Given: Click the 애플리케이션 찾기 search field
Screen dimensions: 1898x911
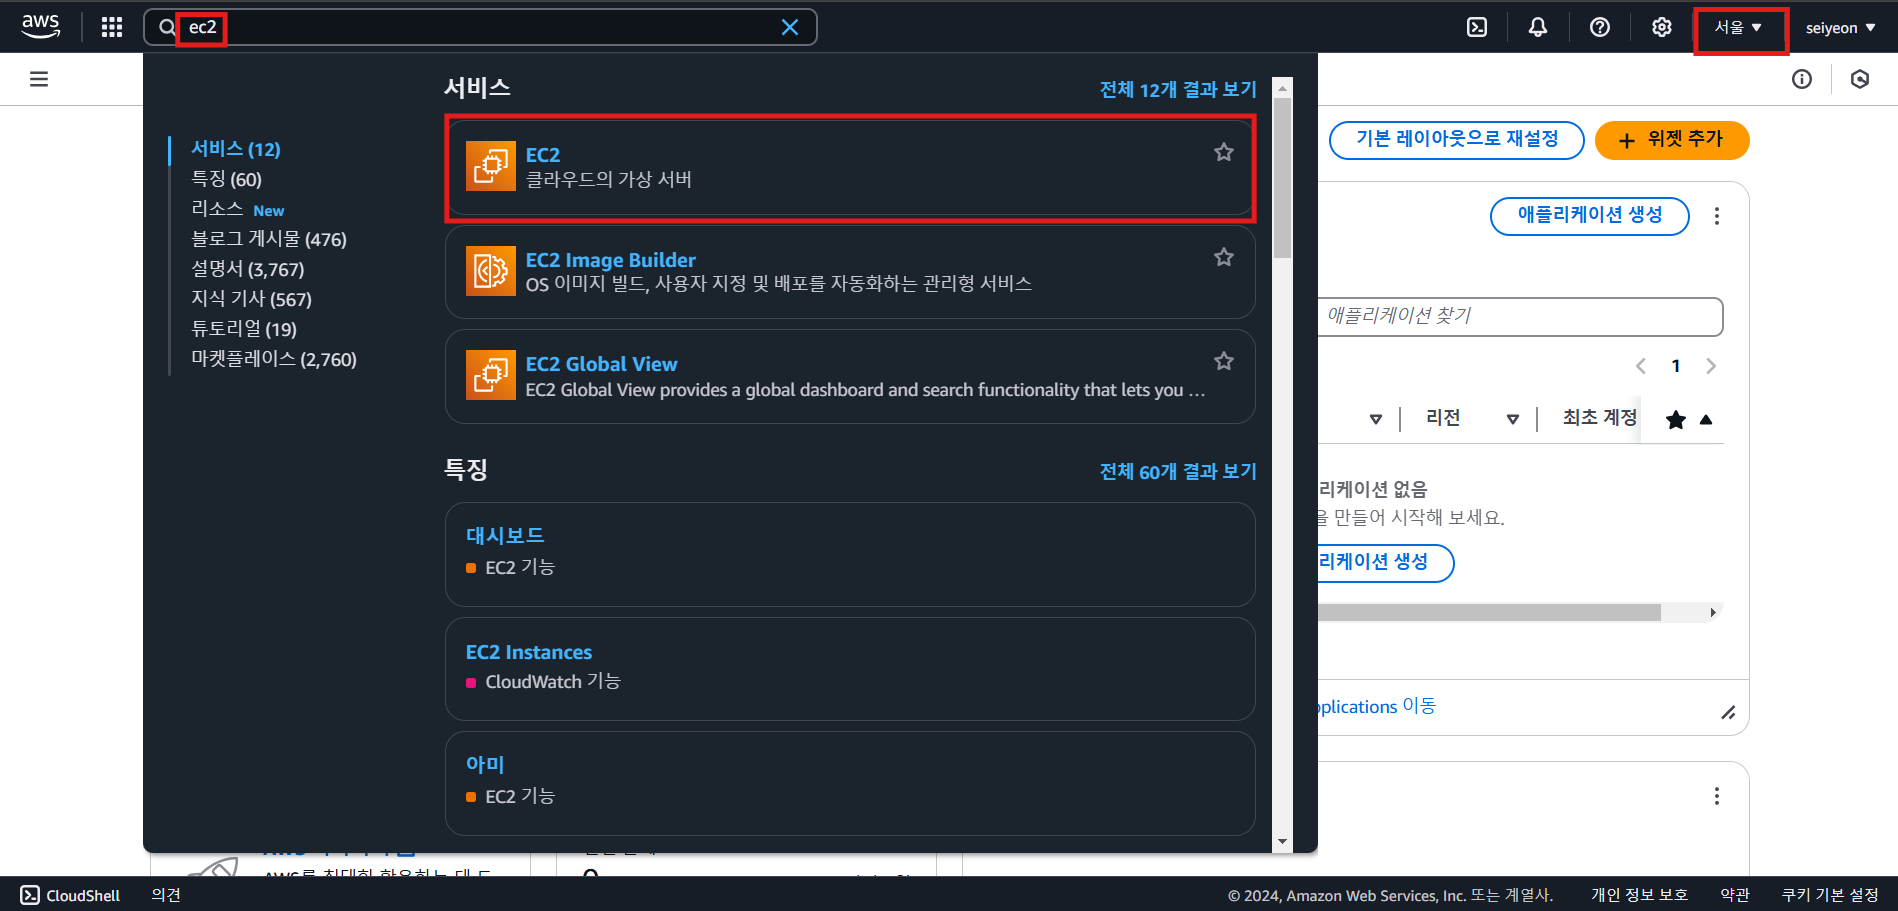Looking at the screenshot, I should (x=1520, y=316).
